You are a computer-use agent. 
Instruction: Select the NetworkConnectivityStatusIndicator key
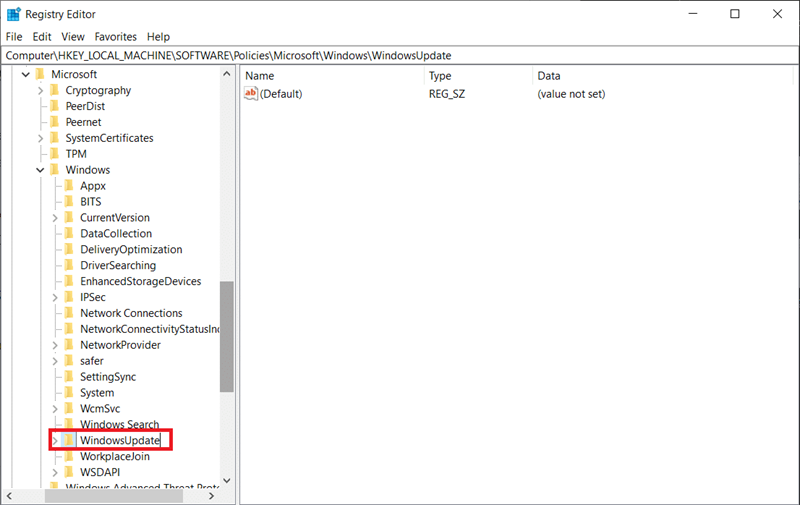pos(150,329)
